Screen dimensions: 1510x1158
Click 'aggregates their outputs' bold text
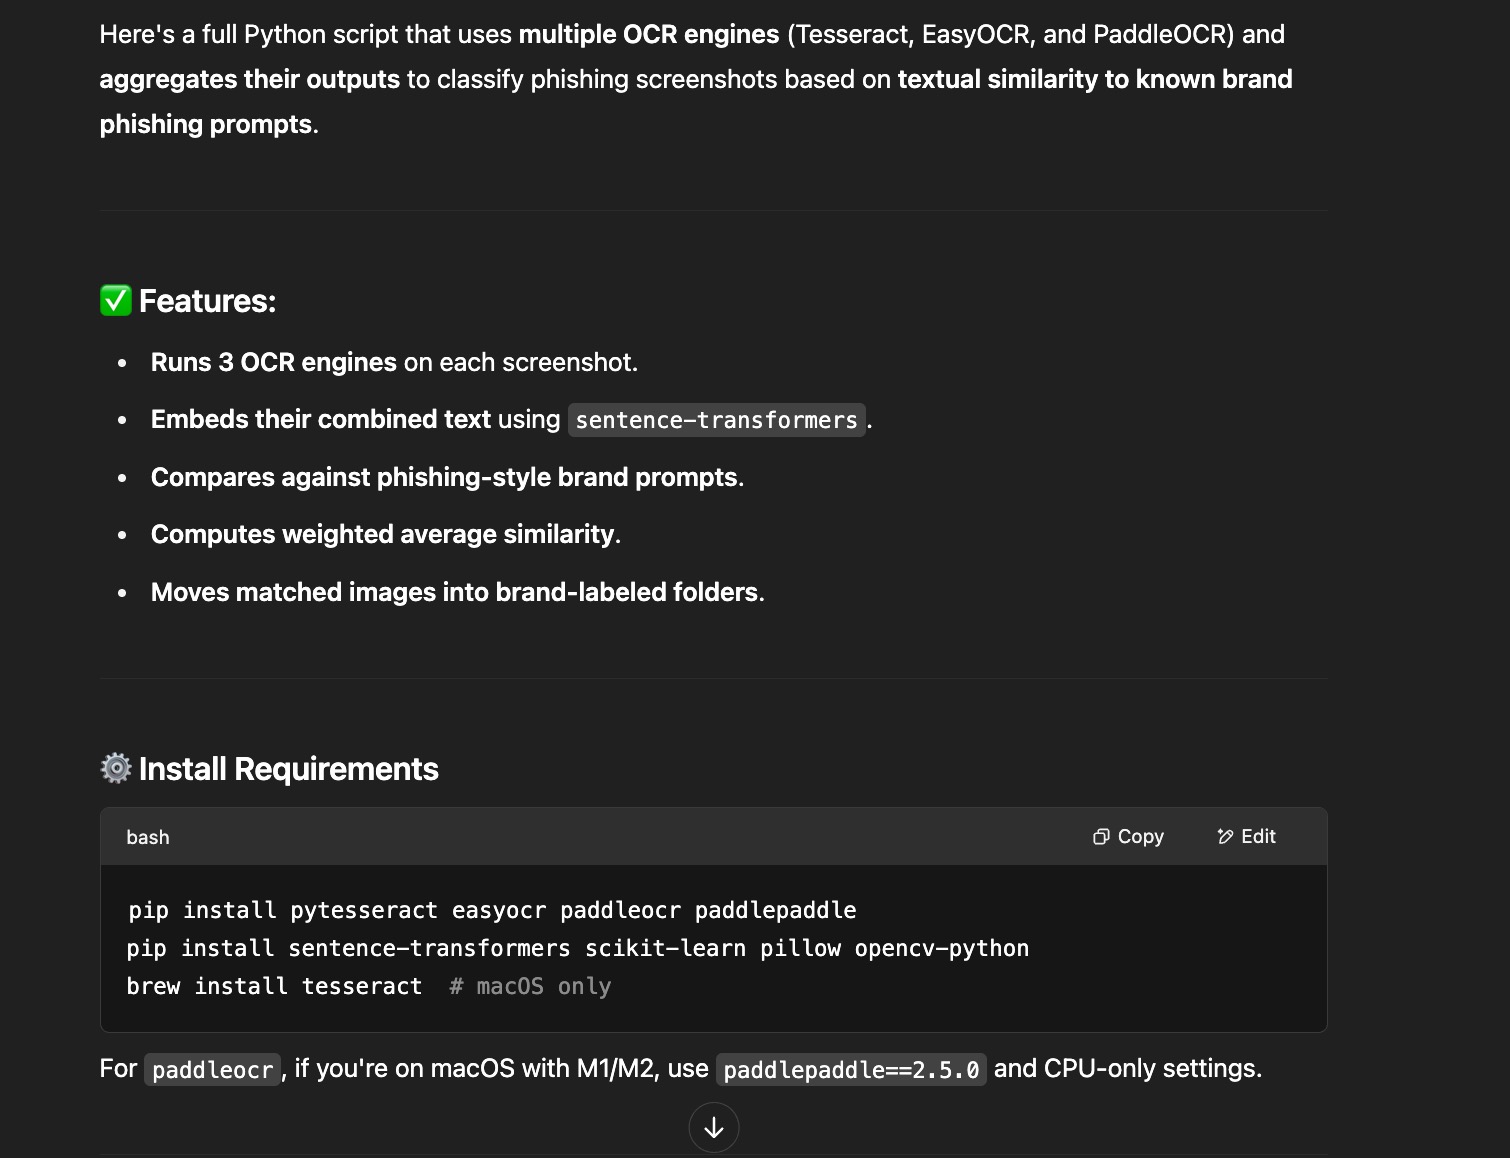250,79
